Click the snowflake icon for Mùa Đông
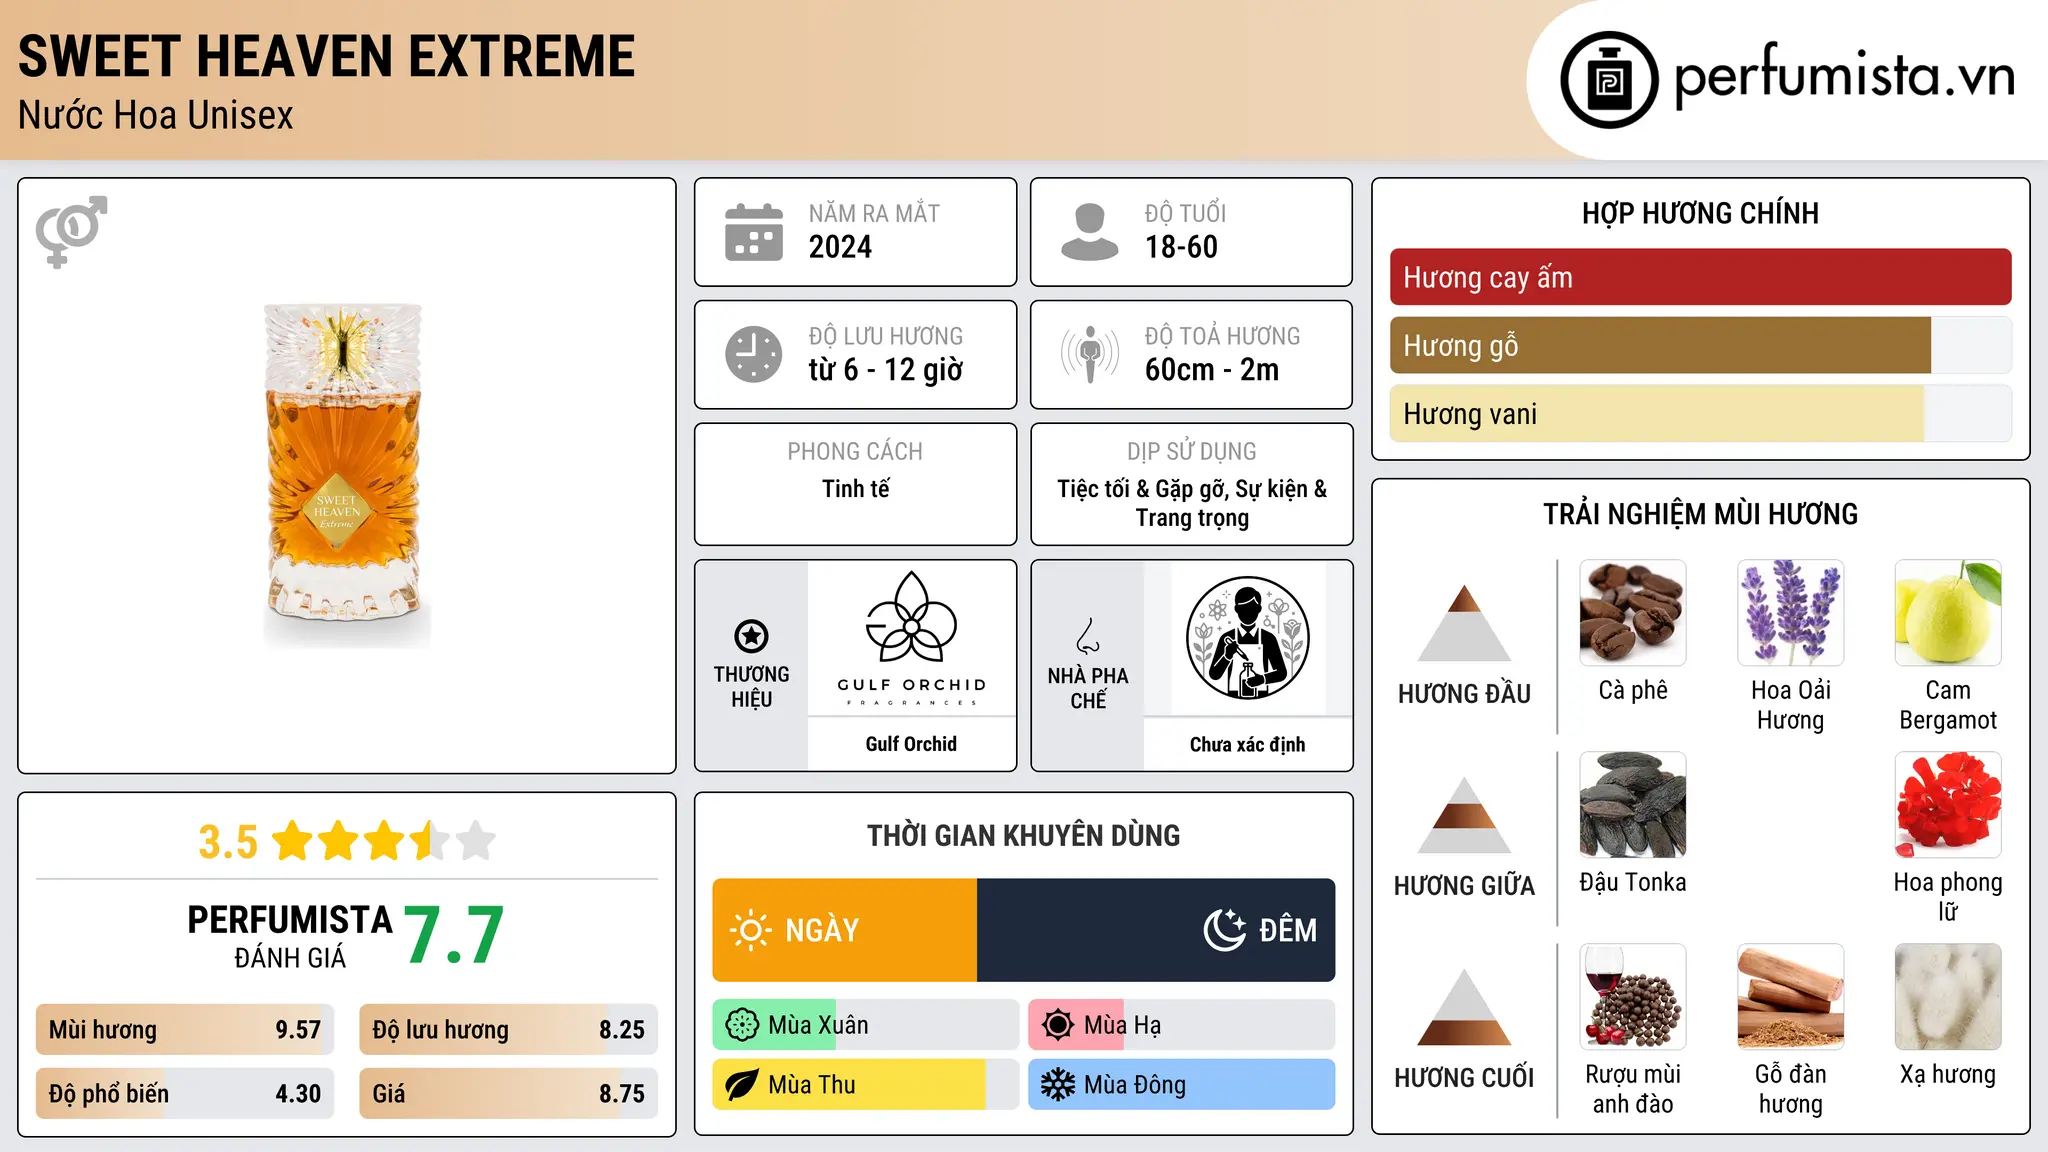 pos(1058,1085)
